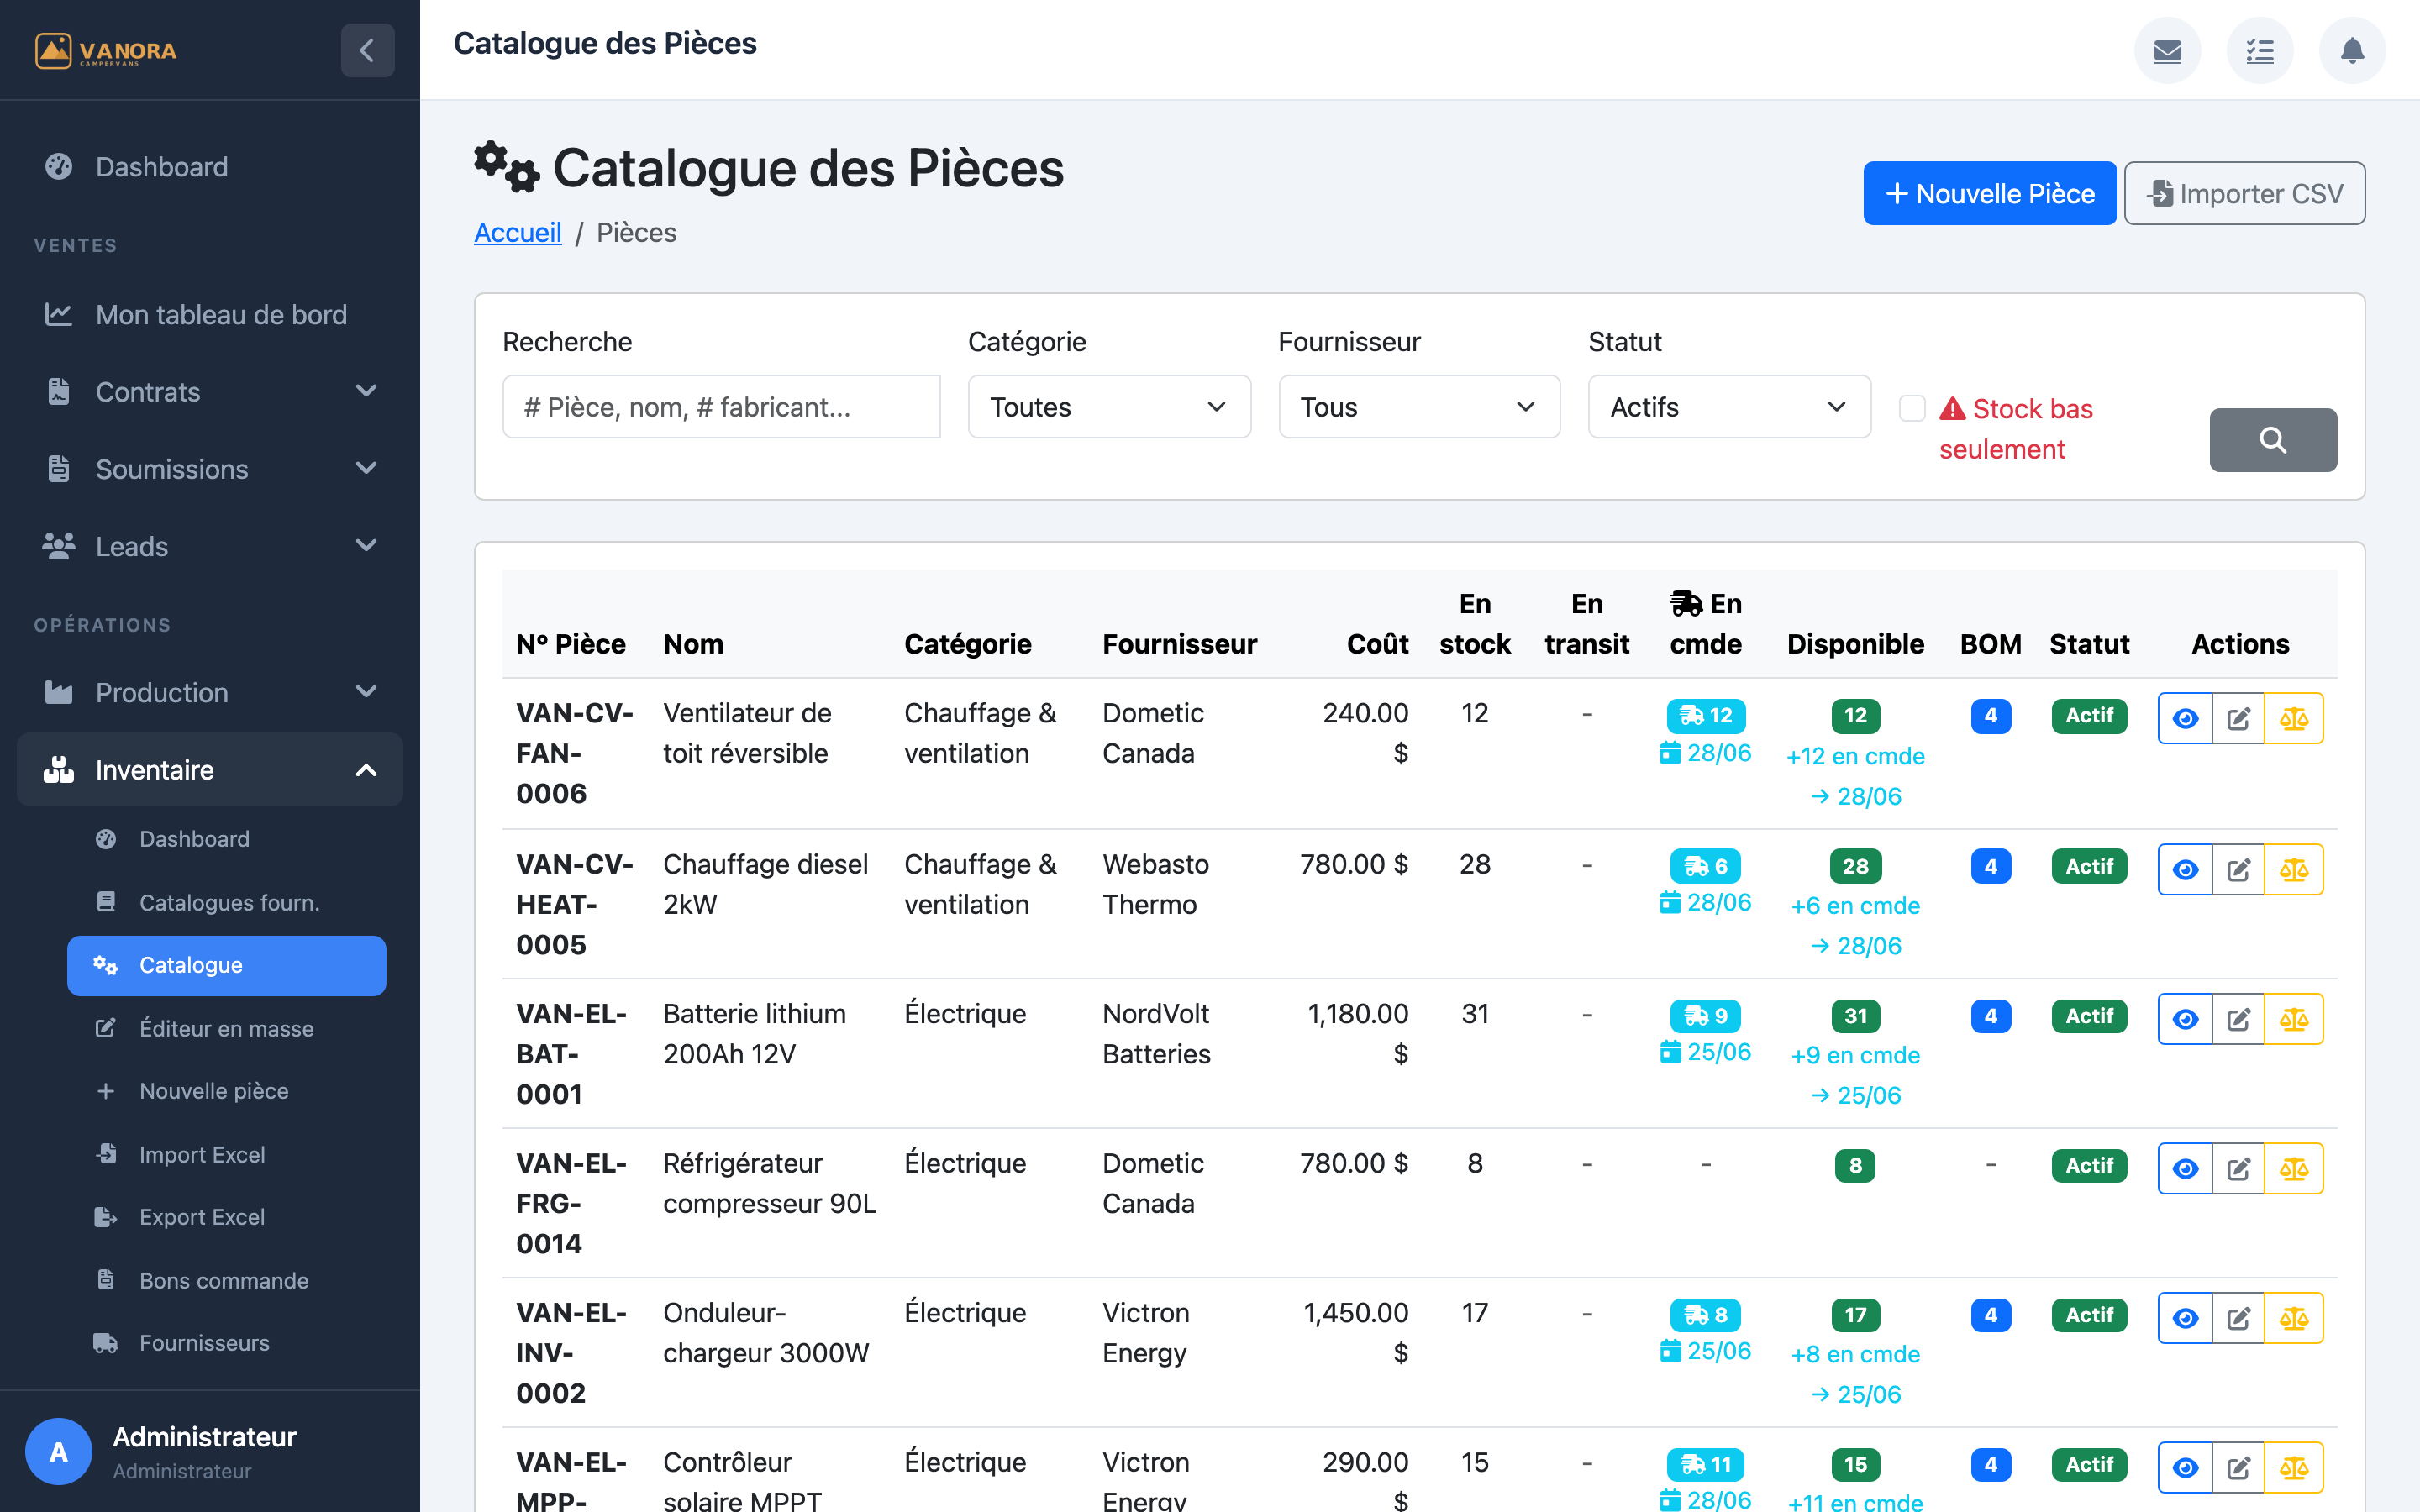Edit part VAN-EL-INV-0002
This screenshot has height=1512, width=2420.
click(2238, 1318)
